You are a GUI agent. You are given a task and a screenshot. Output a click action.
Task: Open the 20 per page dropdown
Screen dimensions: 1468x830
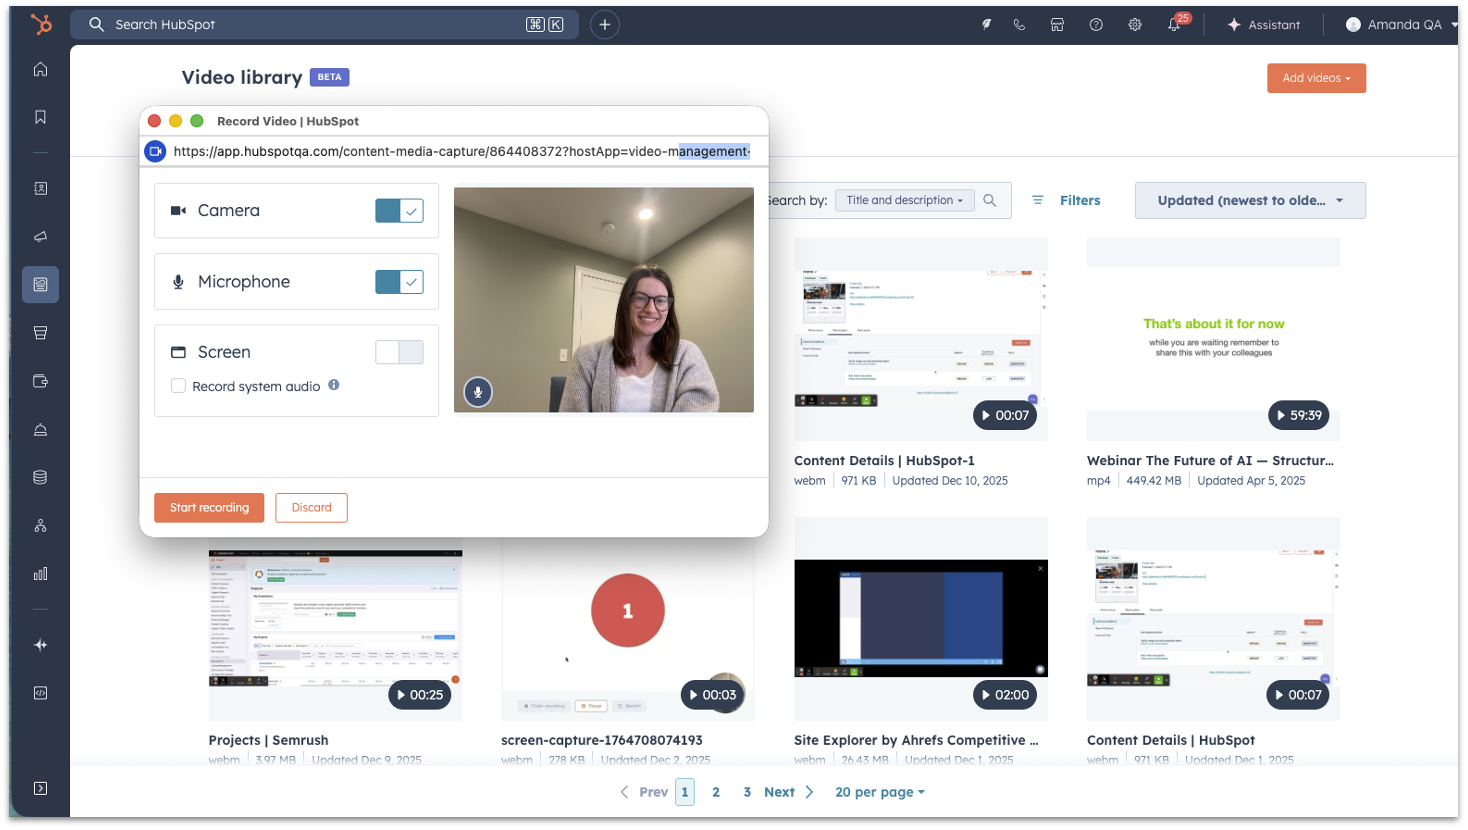[x=880, y=792]
